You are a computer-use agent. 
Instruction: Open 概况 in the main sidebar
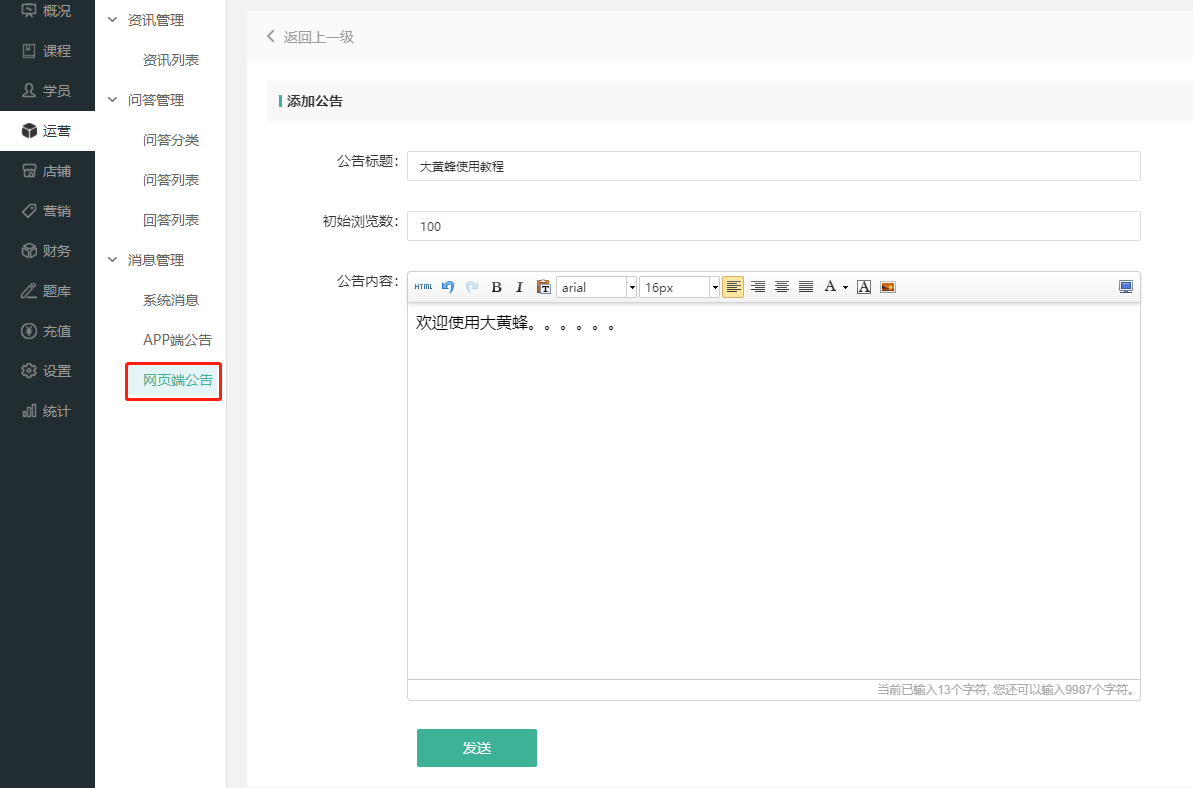pos(47,11)
